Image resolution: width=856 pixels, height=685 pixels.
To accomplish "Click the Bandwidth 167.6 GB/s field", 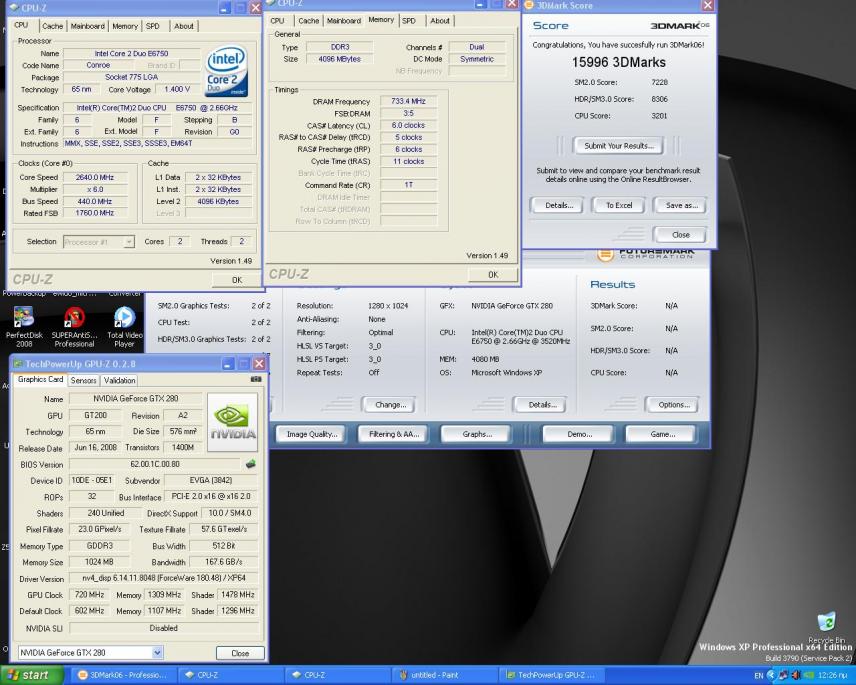I will pos(223,562).
